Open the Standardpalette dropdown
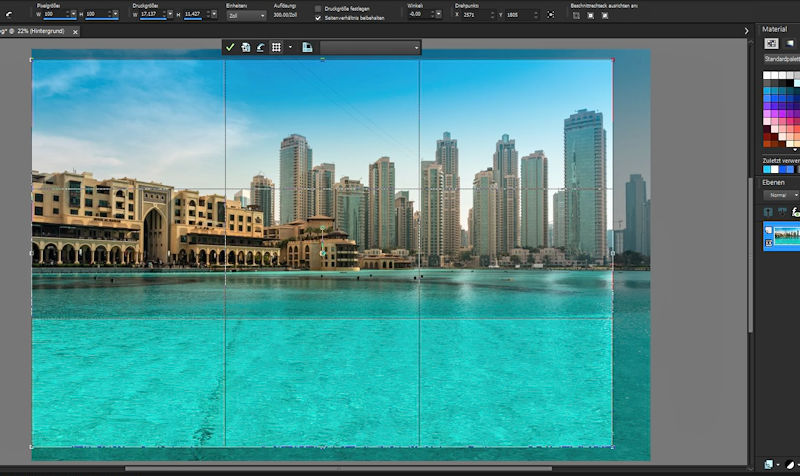Viewport: 800px width, 476px height. pyautogui.click(x=782, y=59)
